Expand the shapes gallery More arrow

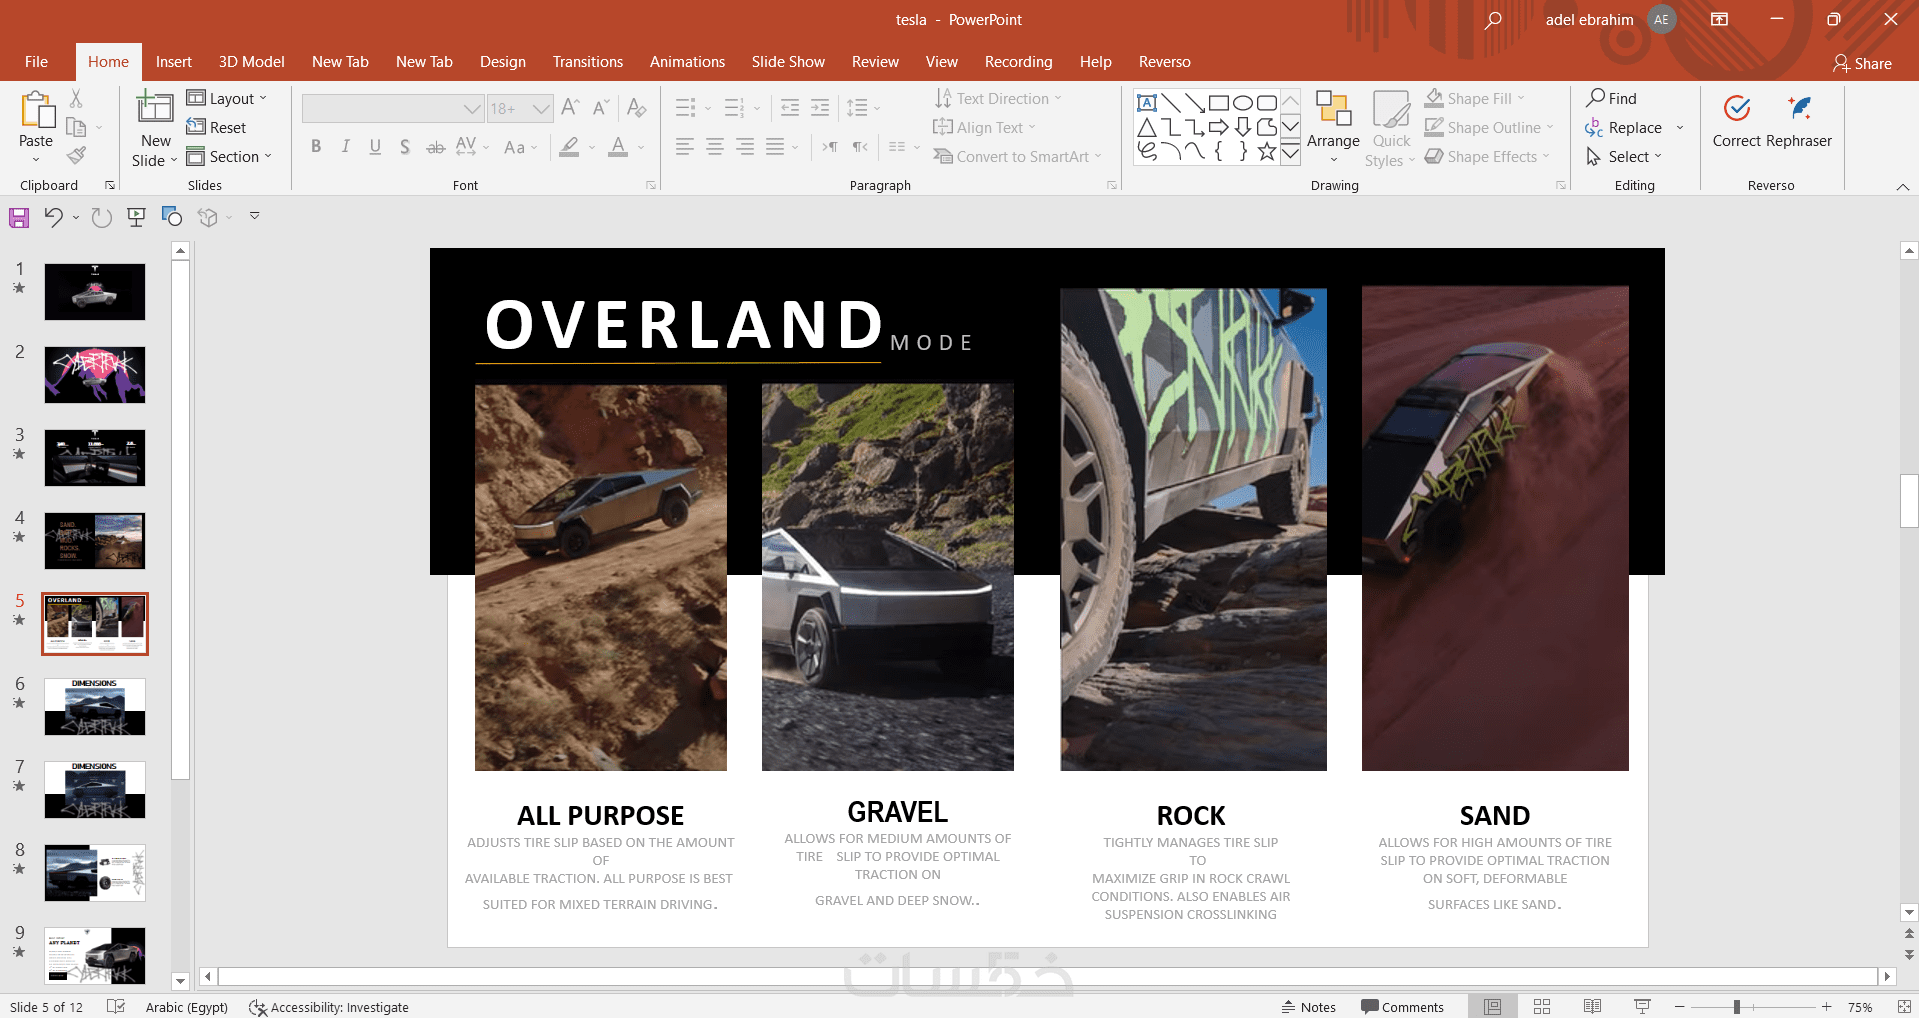1290,153
